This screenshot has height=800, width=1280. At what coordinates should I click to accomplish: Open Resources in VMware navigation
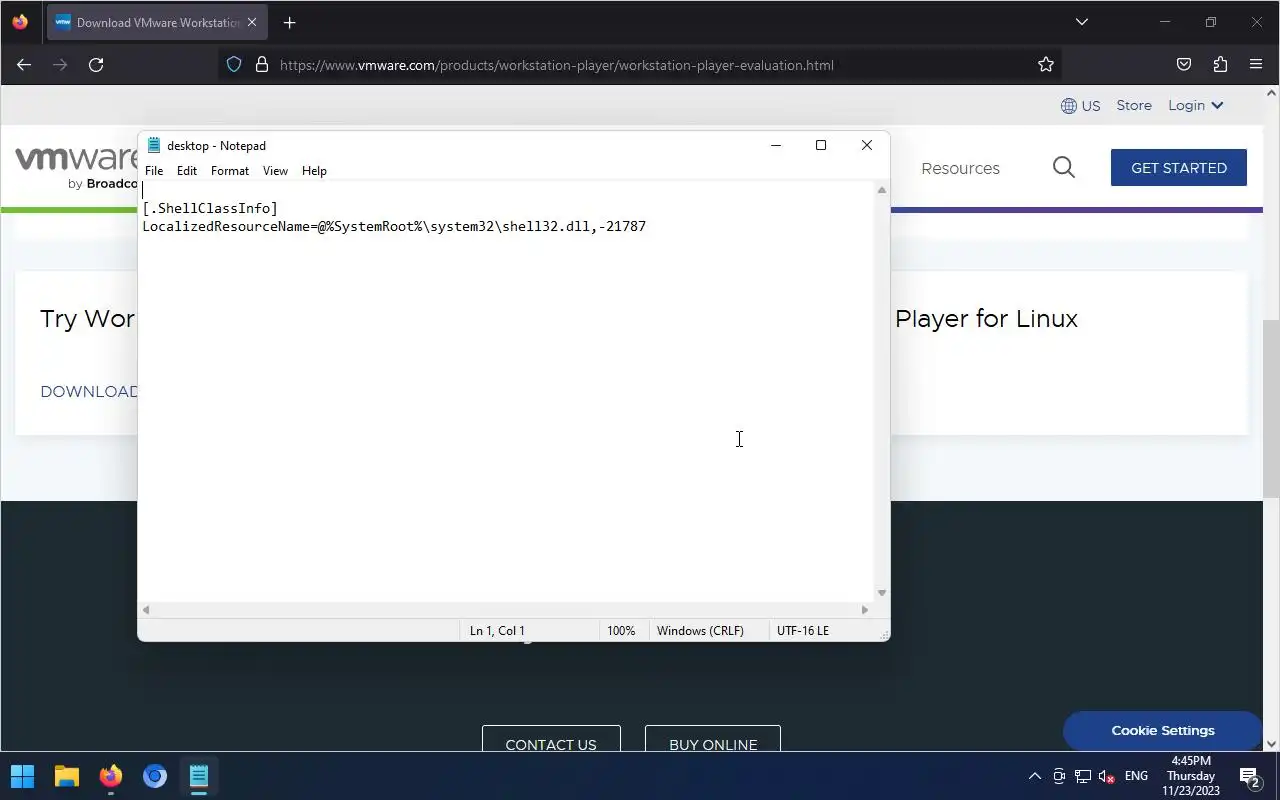[x=960, y=168]
